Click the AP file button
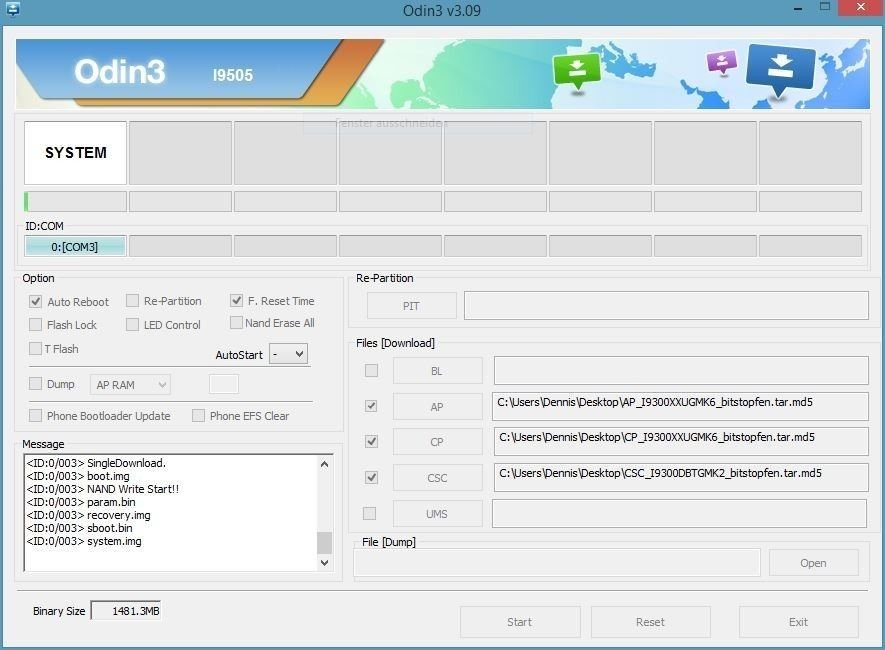This screenshot has width=885, height=650. (x=437, y=407)
